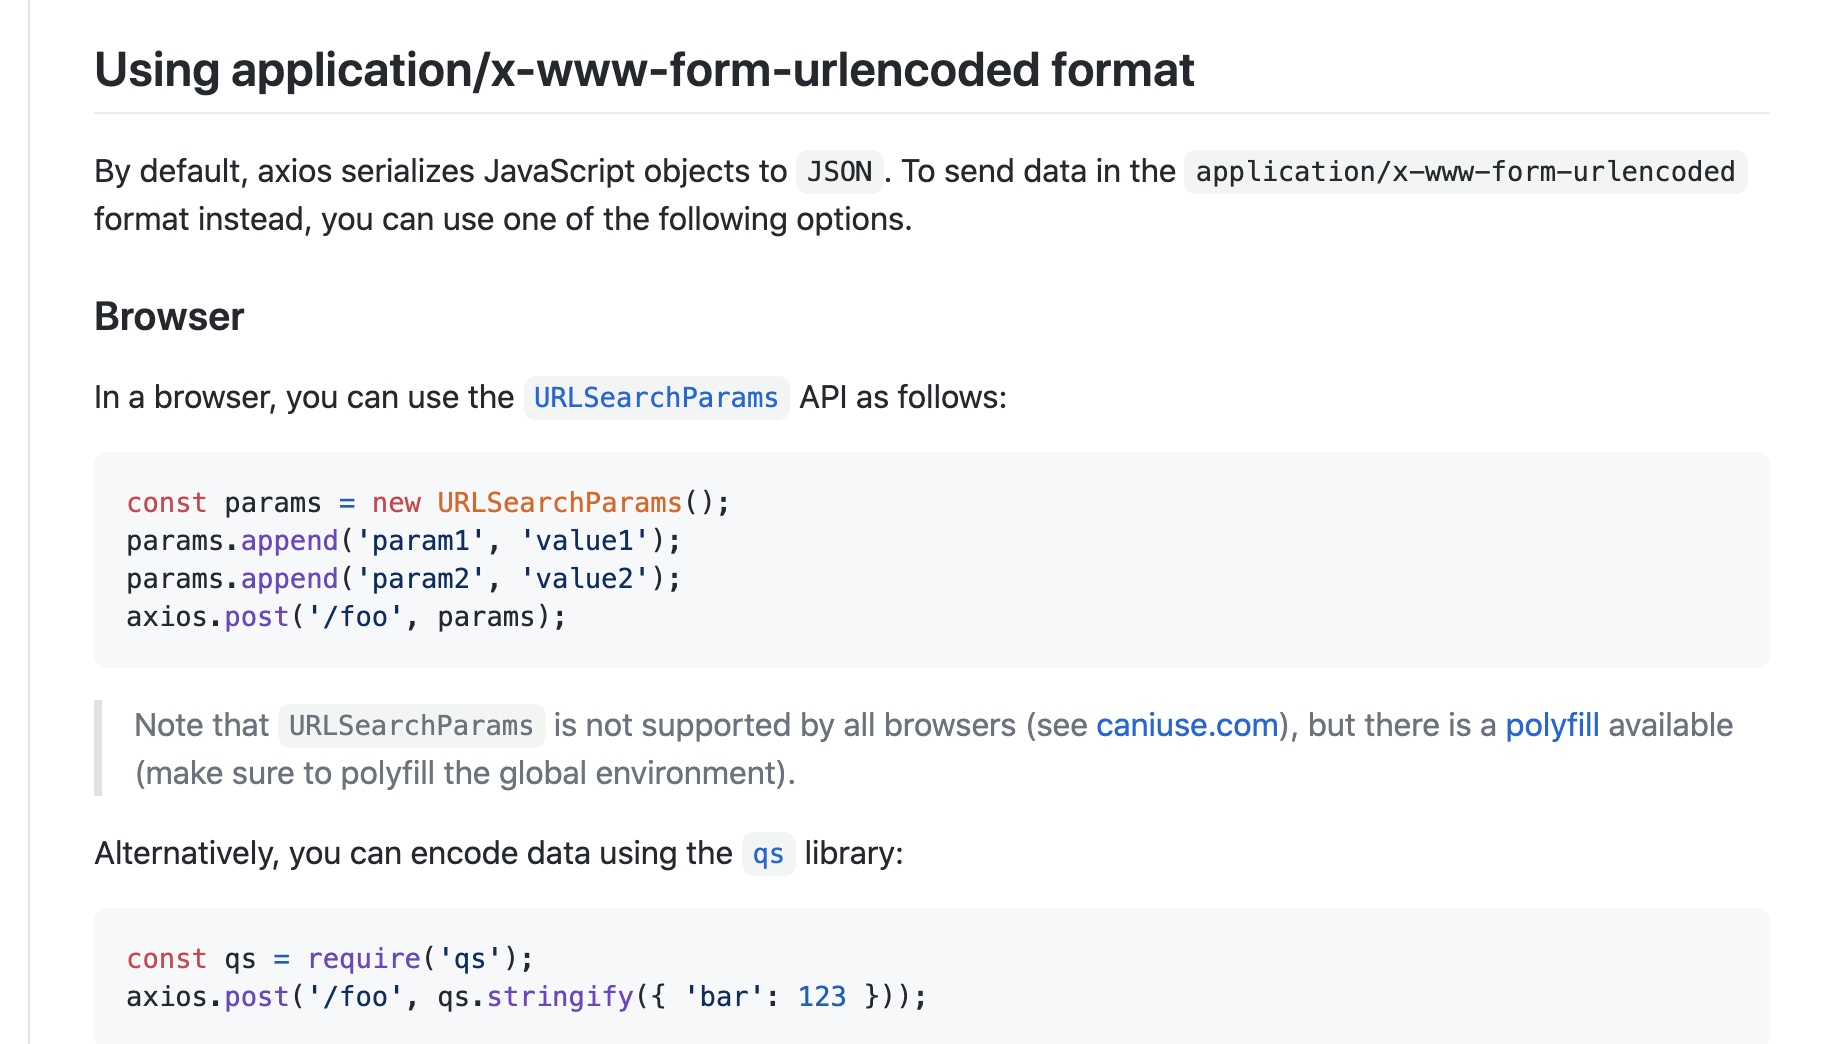1822x1044 pixels.
Task: Open the qs library link
Action: click(768, 854)
